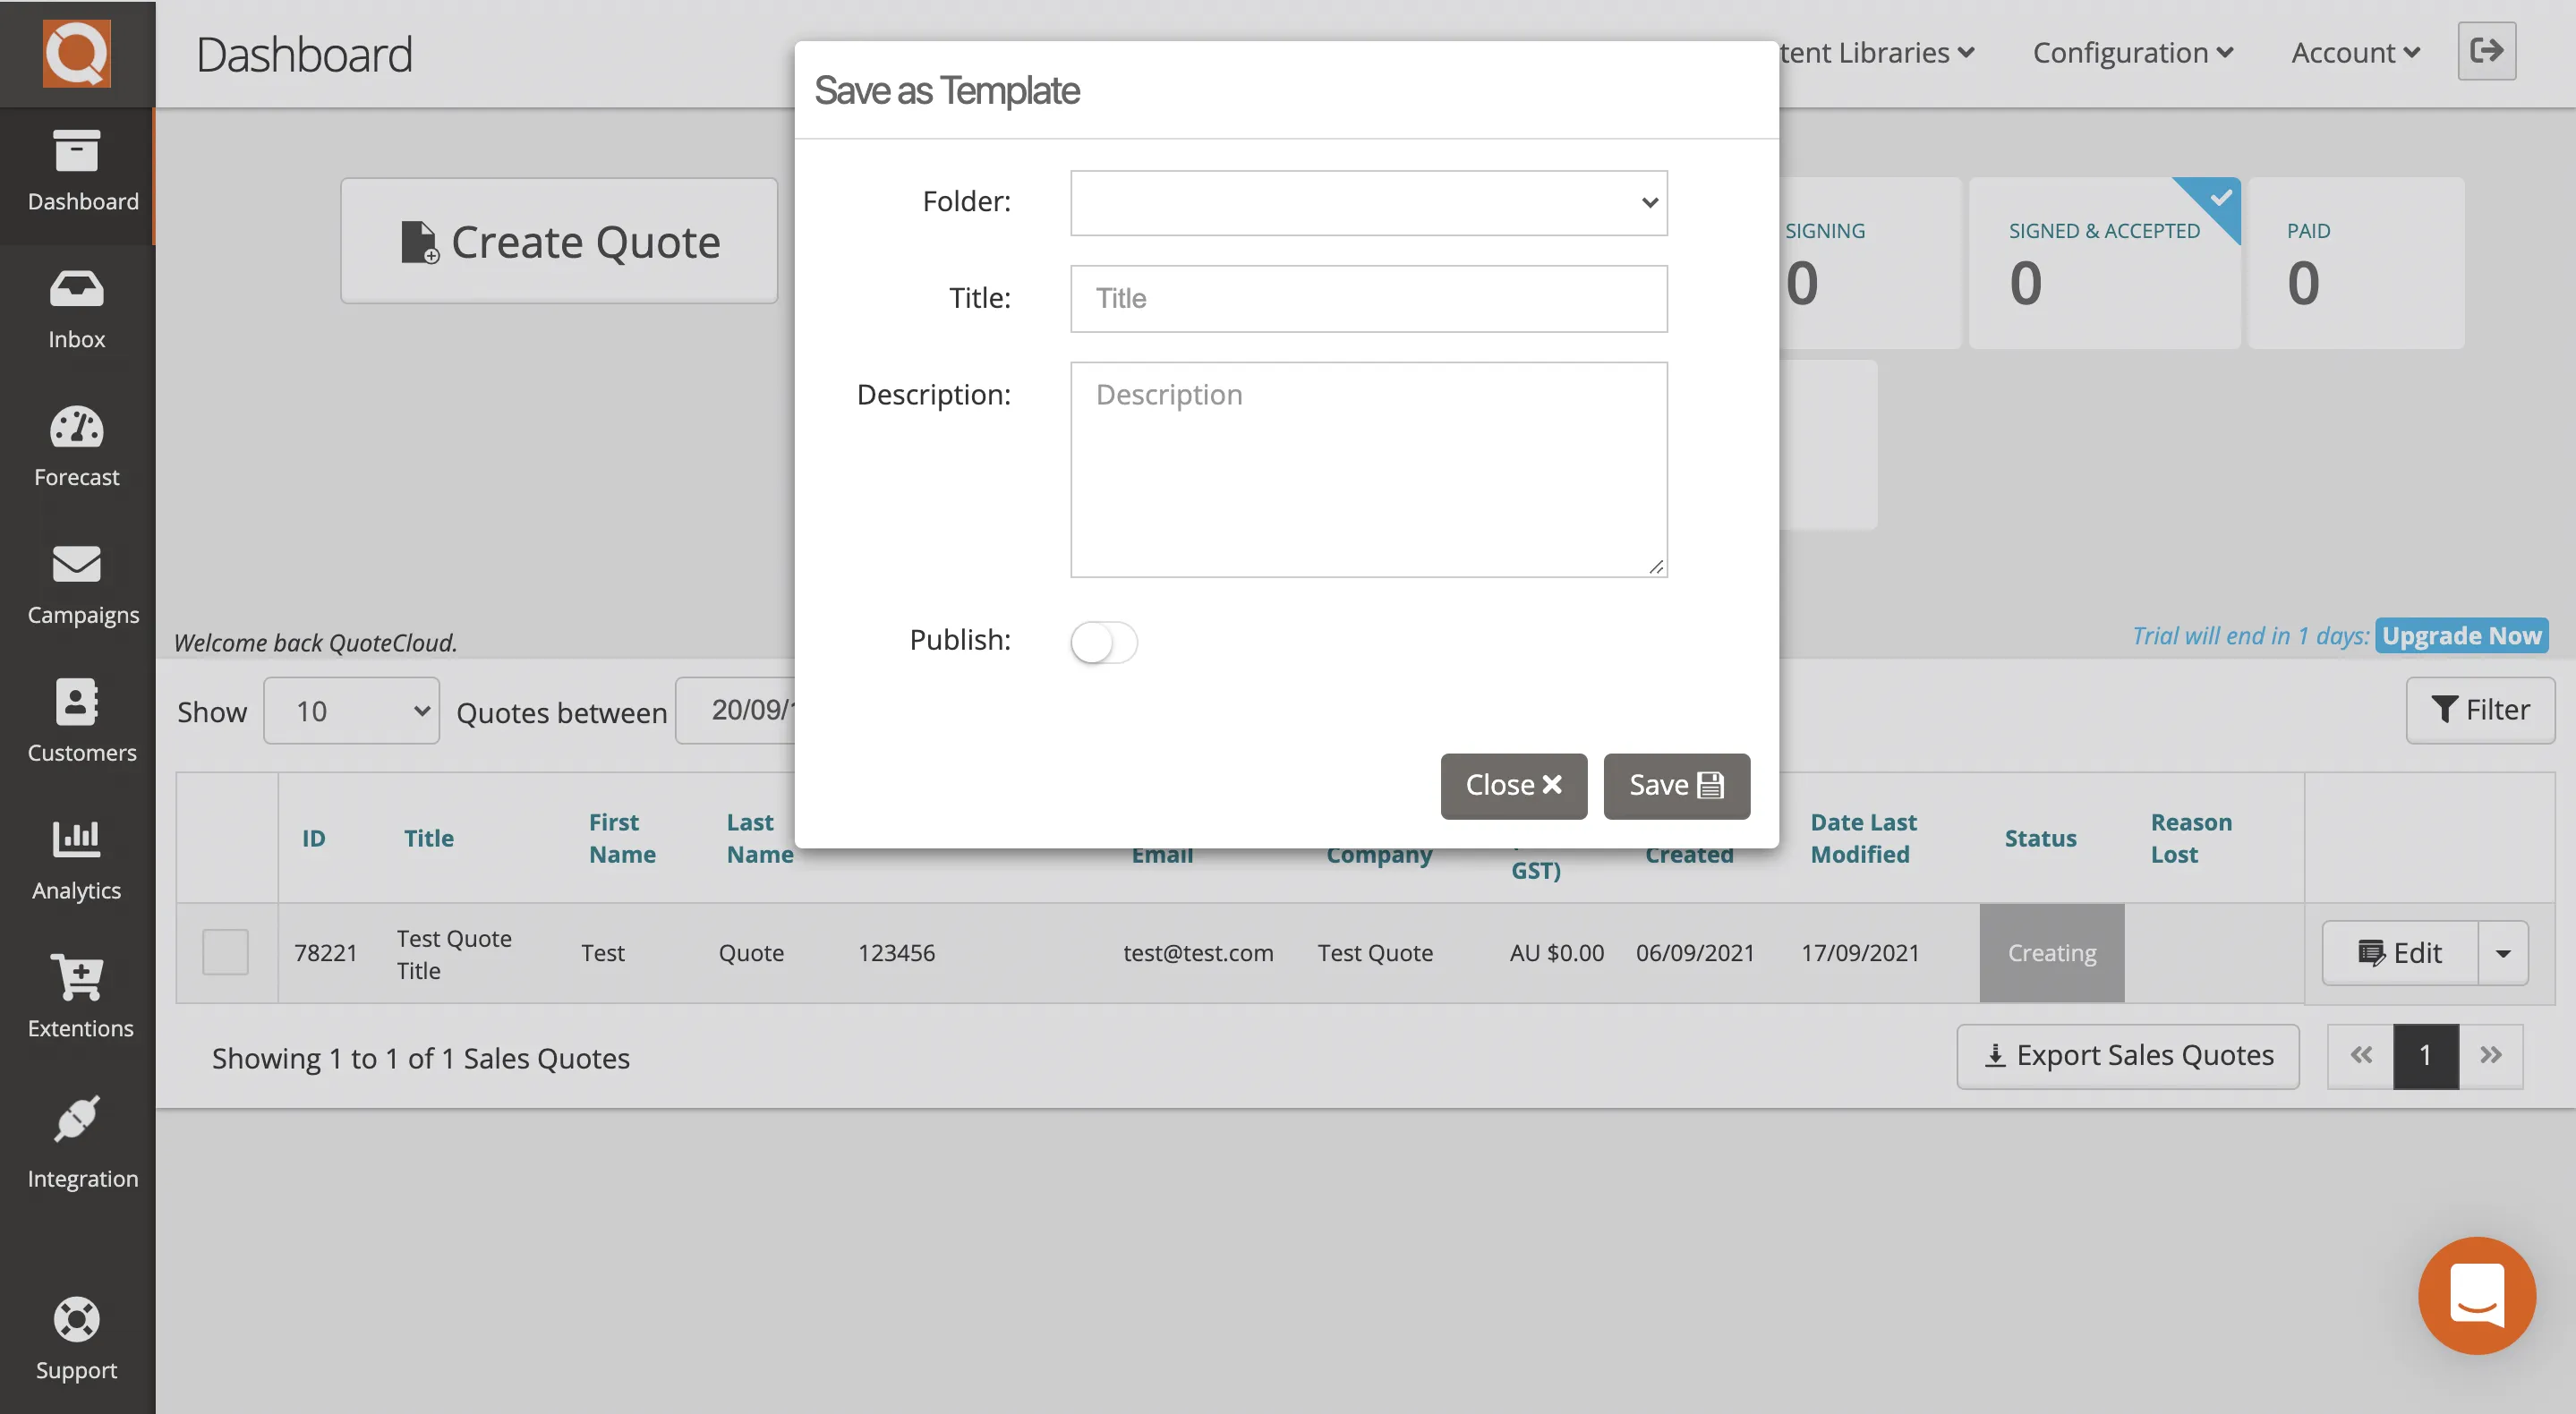
Task: Click the Save button
Action: pos(1676,786)
